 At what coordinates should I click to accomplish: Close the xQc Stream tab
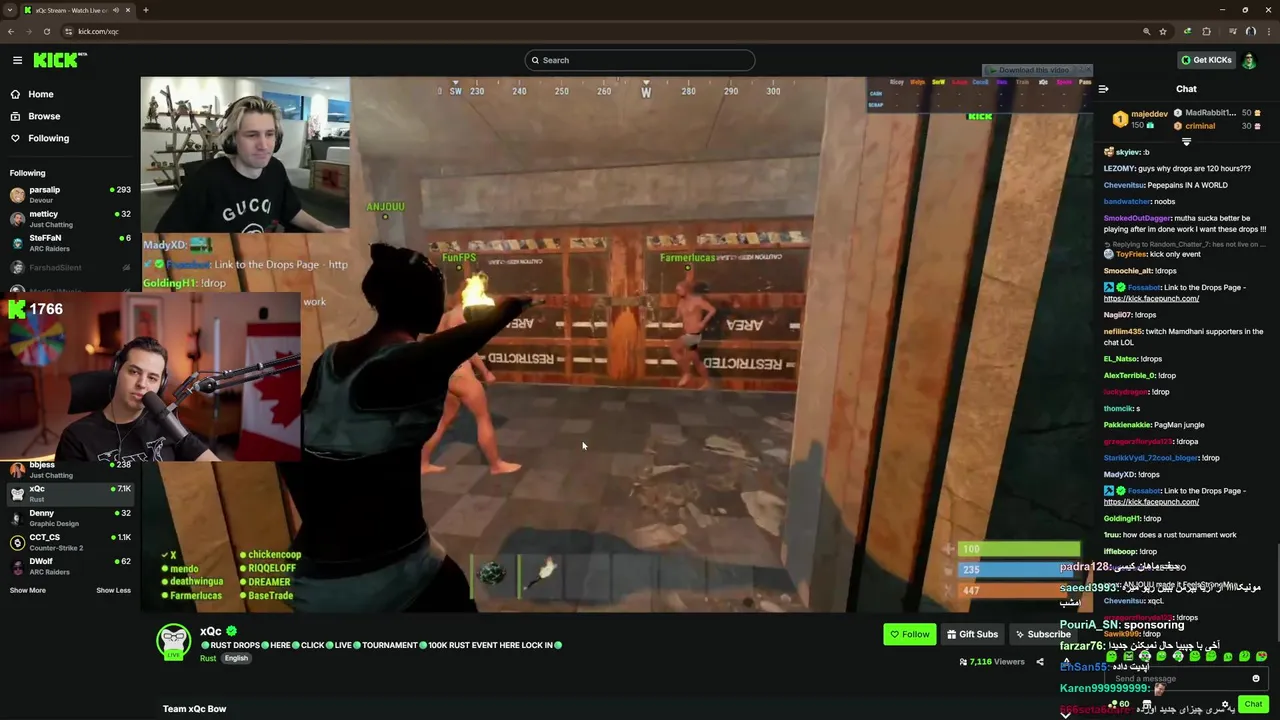click(x=129, y=10)
